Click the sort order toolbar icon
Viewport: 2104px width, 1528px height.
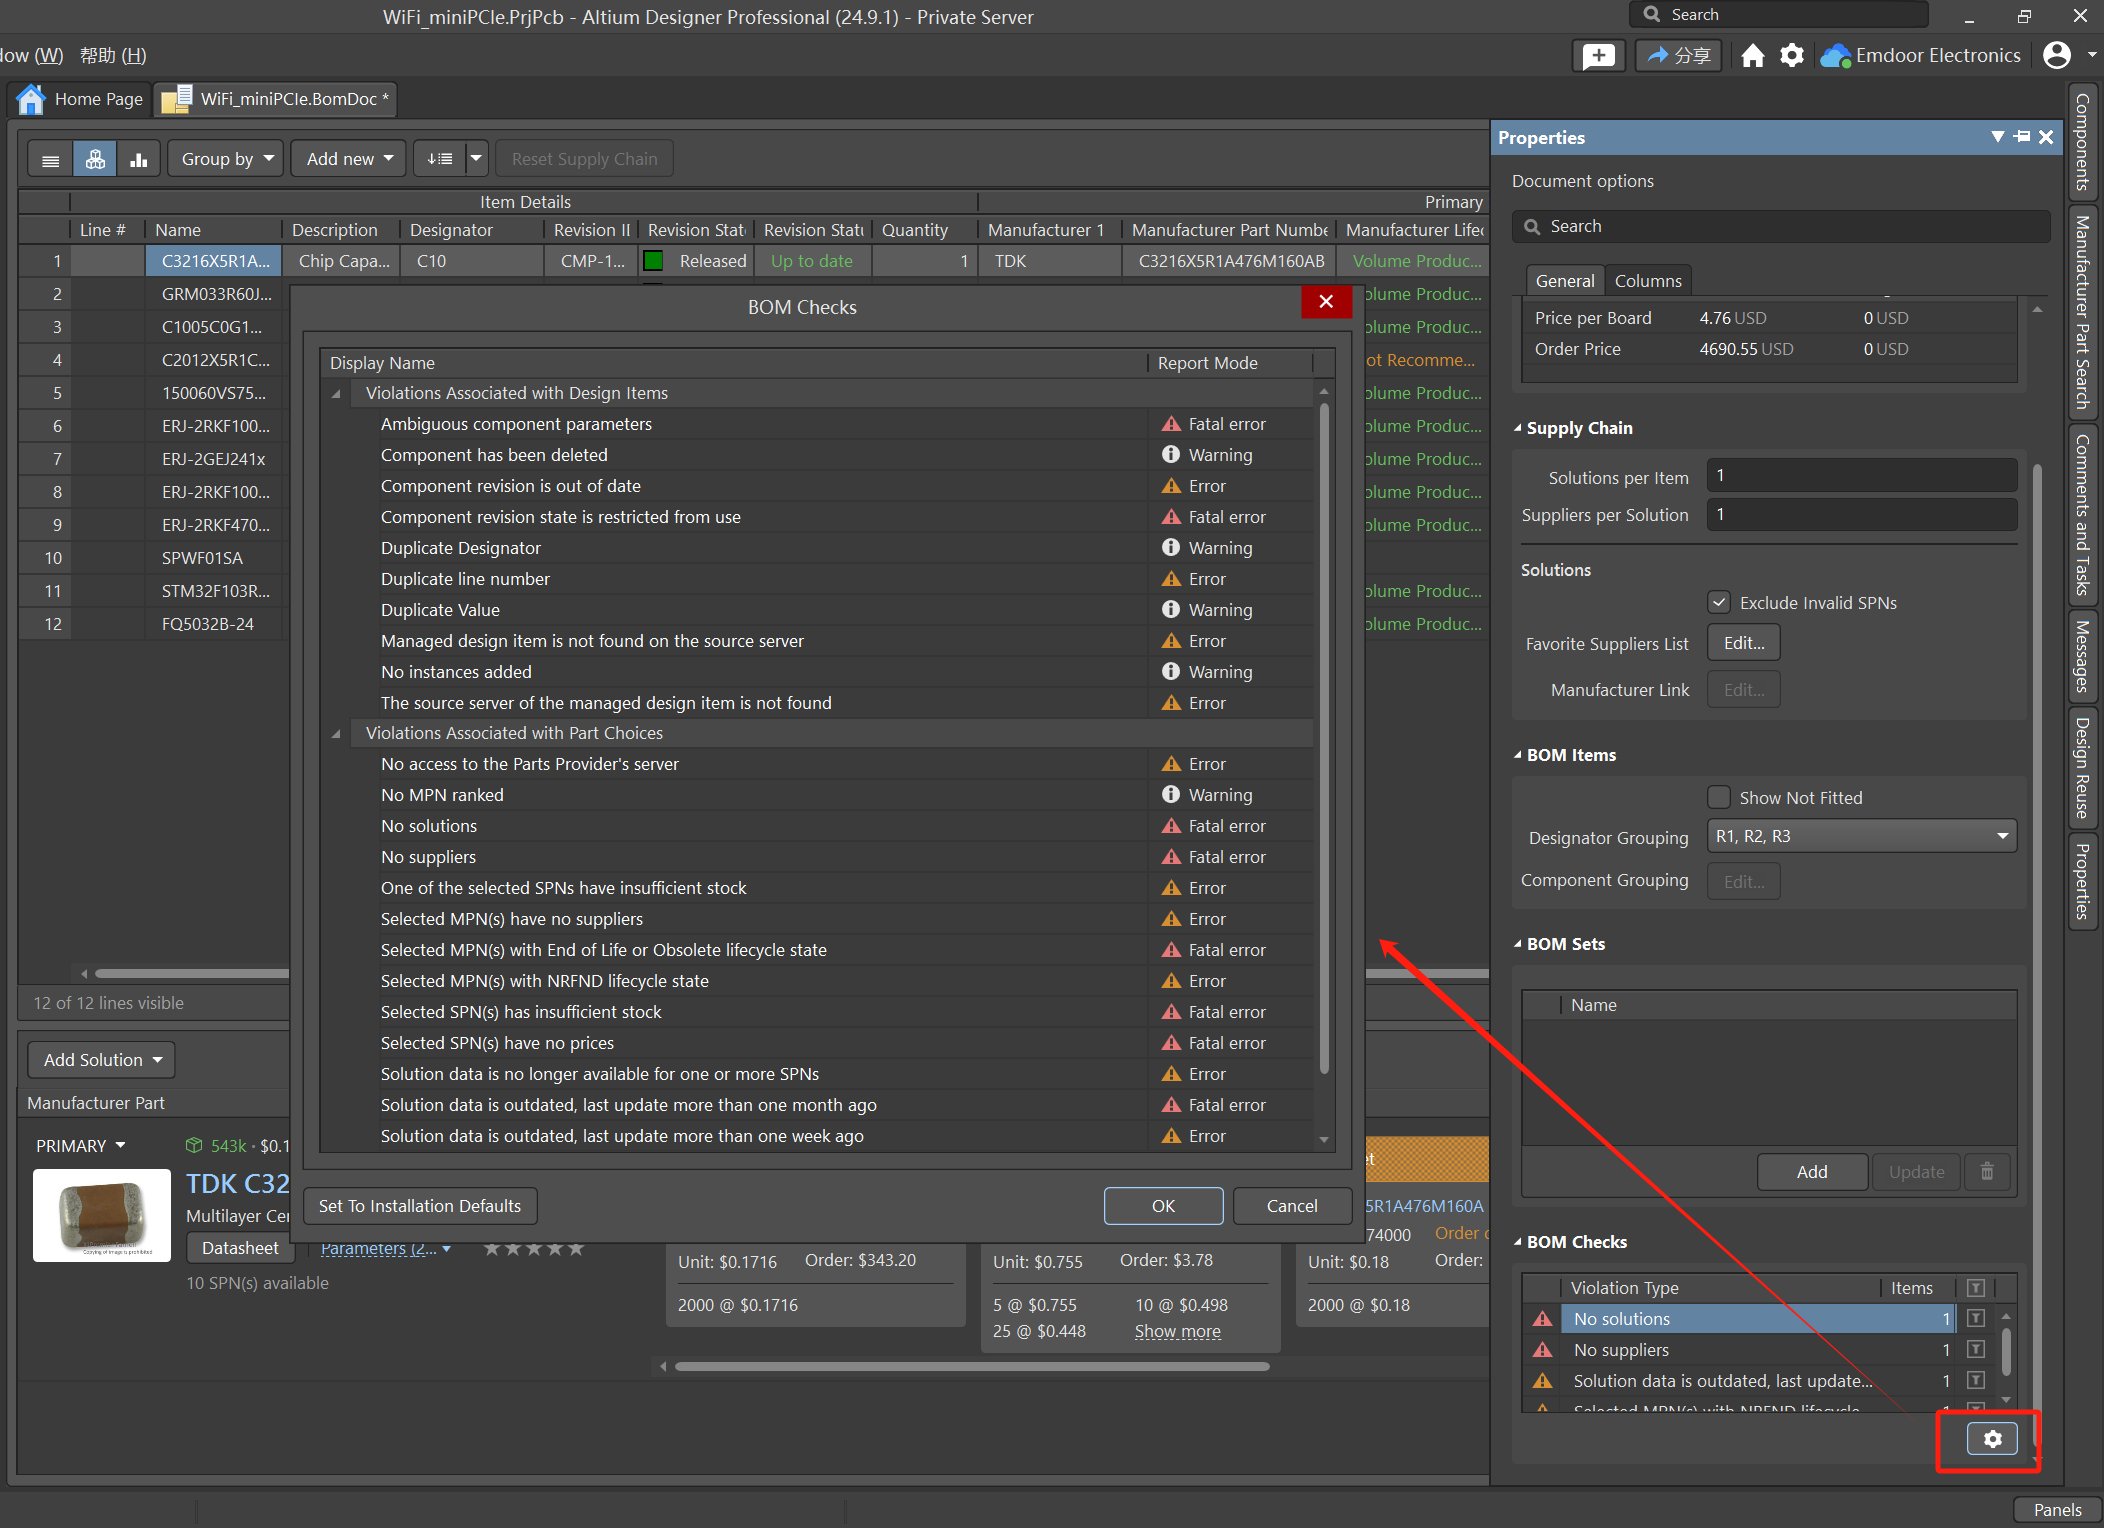point(440,159)
